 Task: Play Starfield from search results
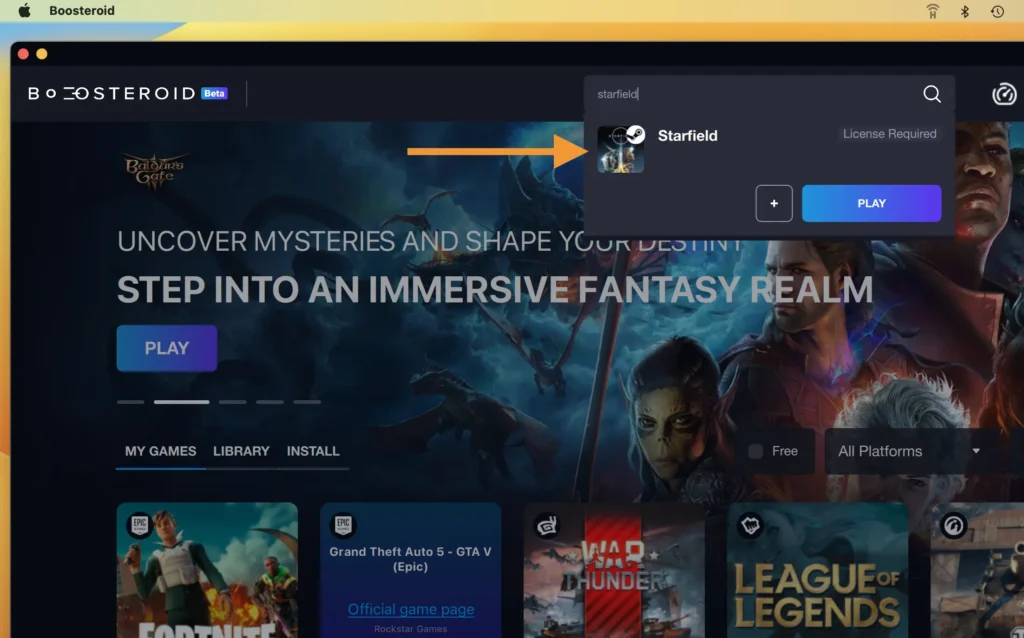pyautogui.click(x=871, y=203)
